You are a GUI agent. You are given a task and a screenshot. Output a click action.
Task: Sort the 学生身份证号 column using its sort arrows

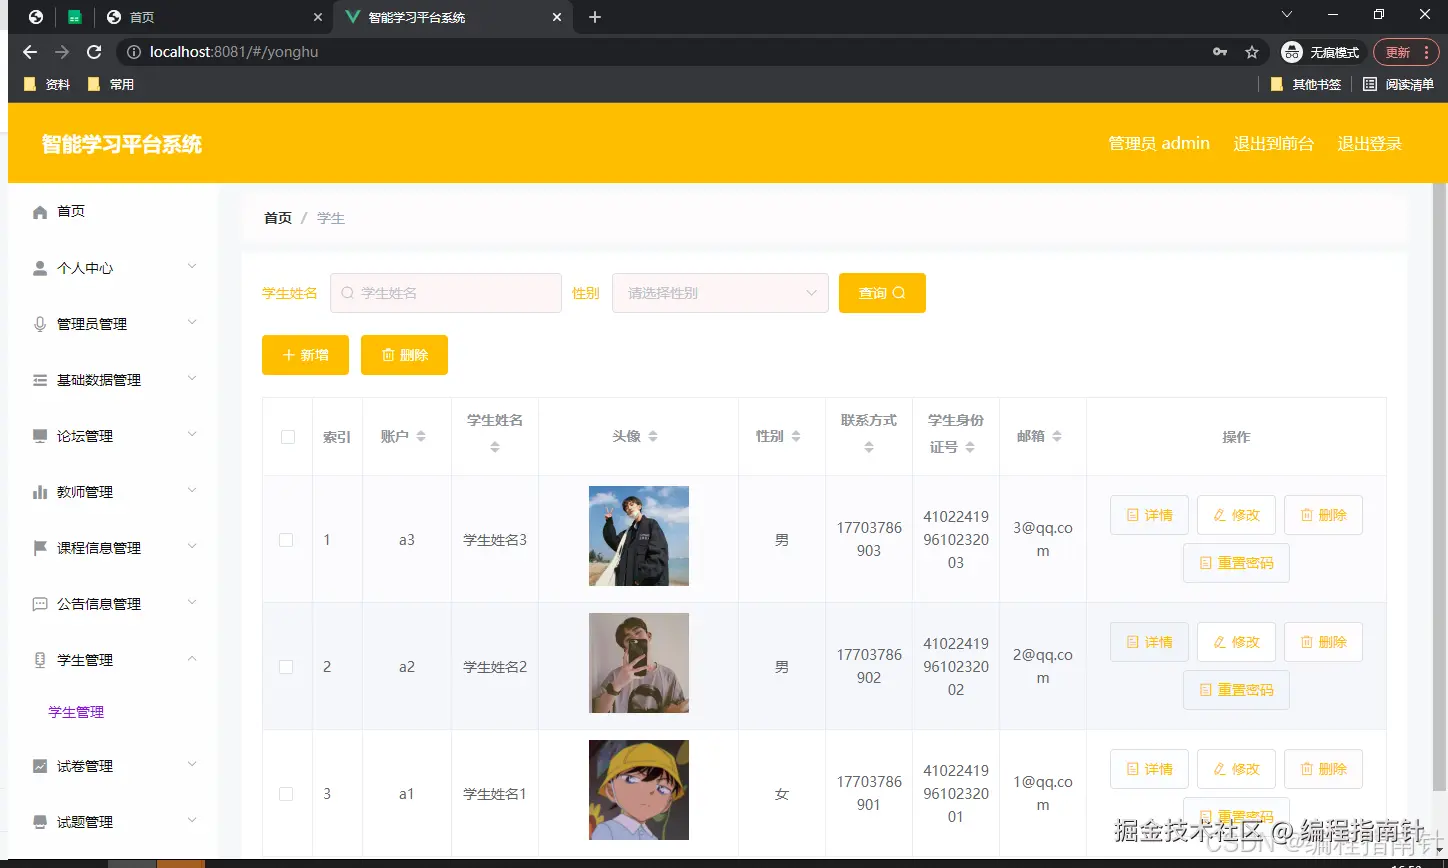coord(970,447)
